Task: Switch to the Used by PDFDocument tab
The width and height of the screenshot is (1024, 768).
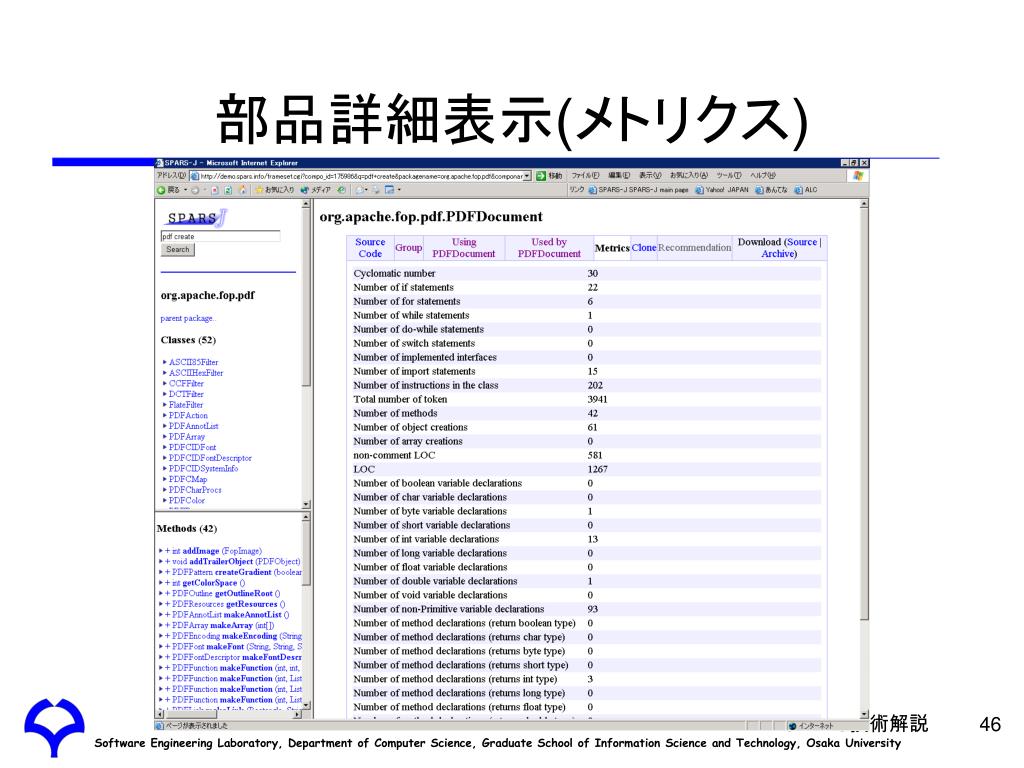Action: coord(549,248)
